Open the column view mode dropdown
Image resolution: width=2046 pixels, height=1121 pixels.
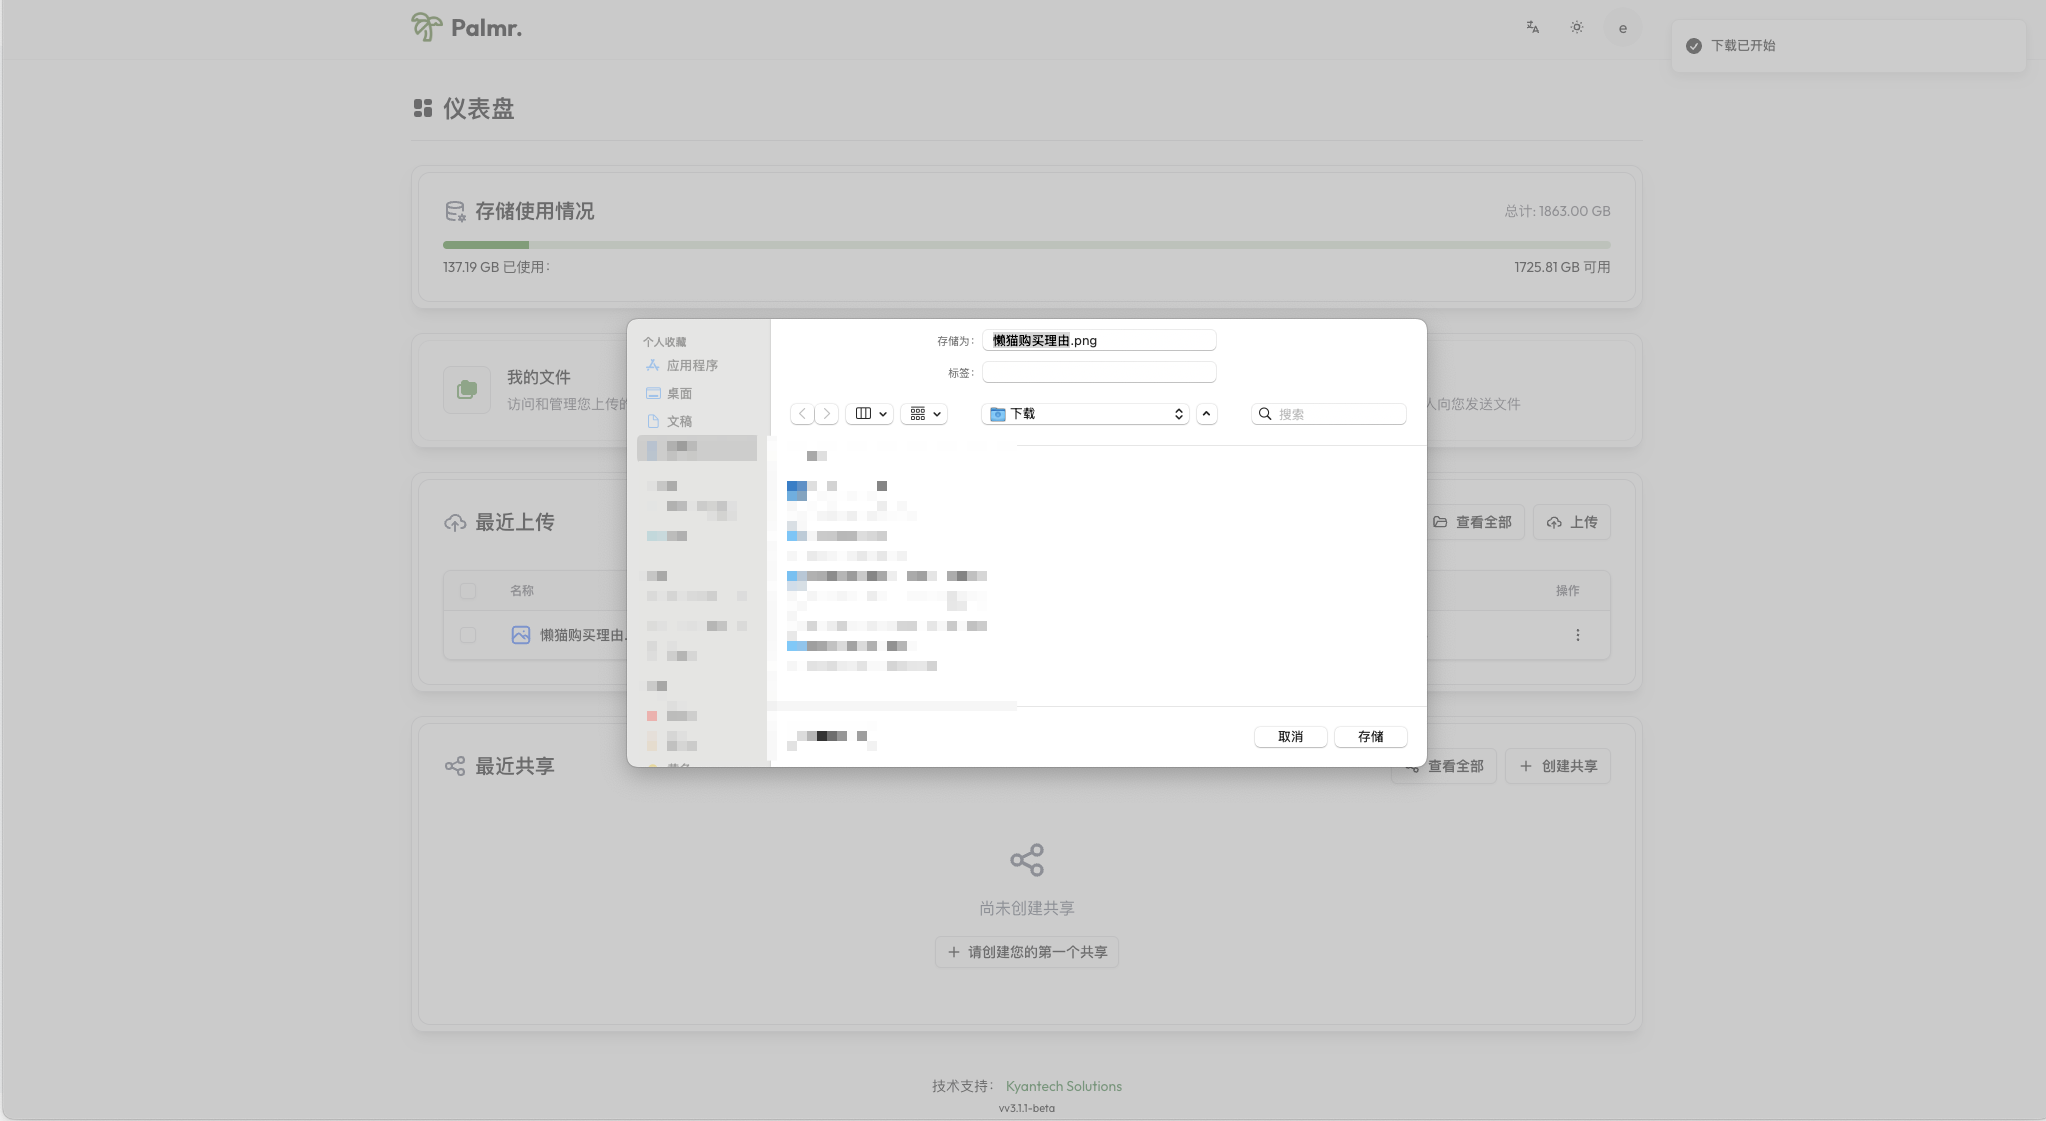click(x=870, y=414)
